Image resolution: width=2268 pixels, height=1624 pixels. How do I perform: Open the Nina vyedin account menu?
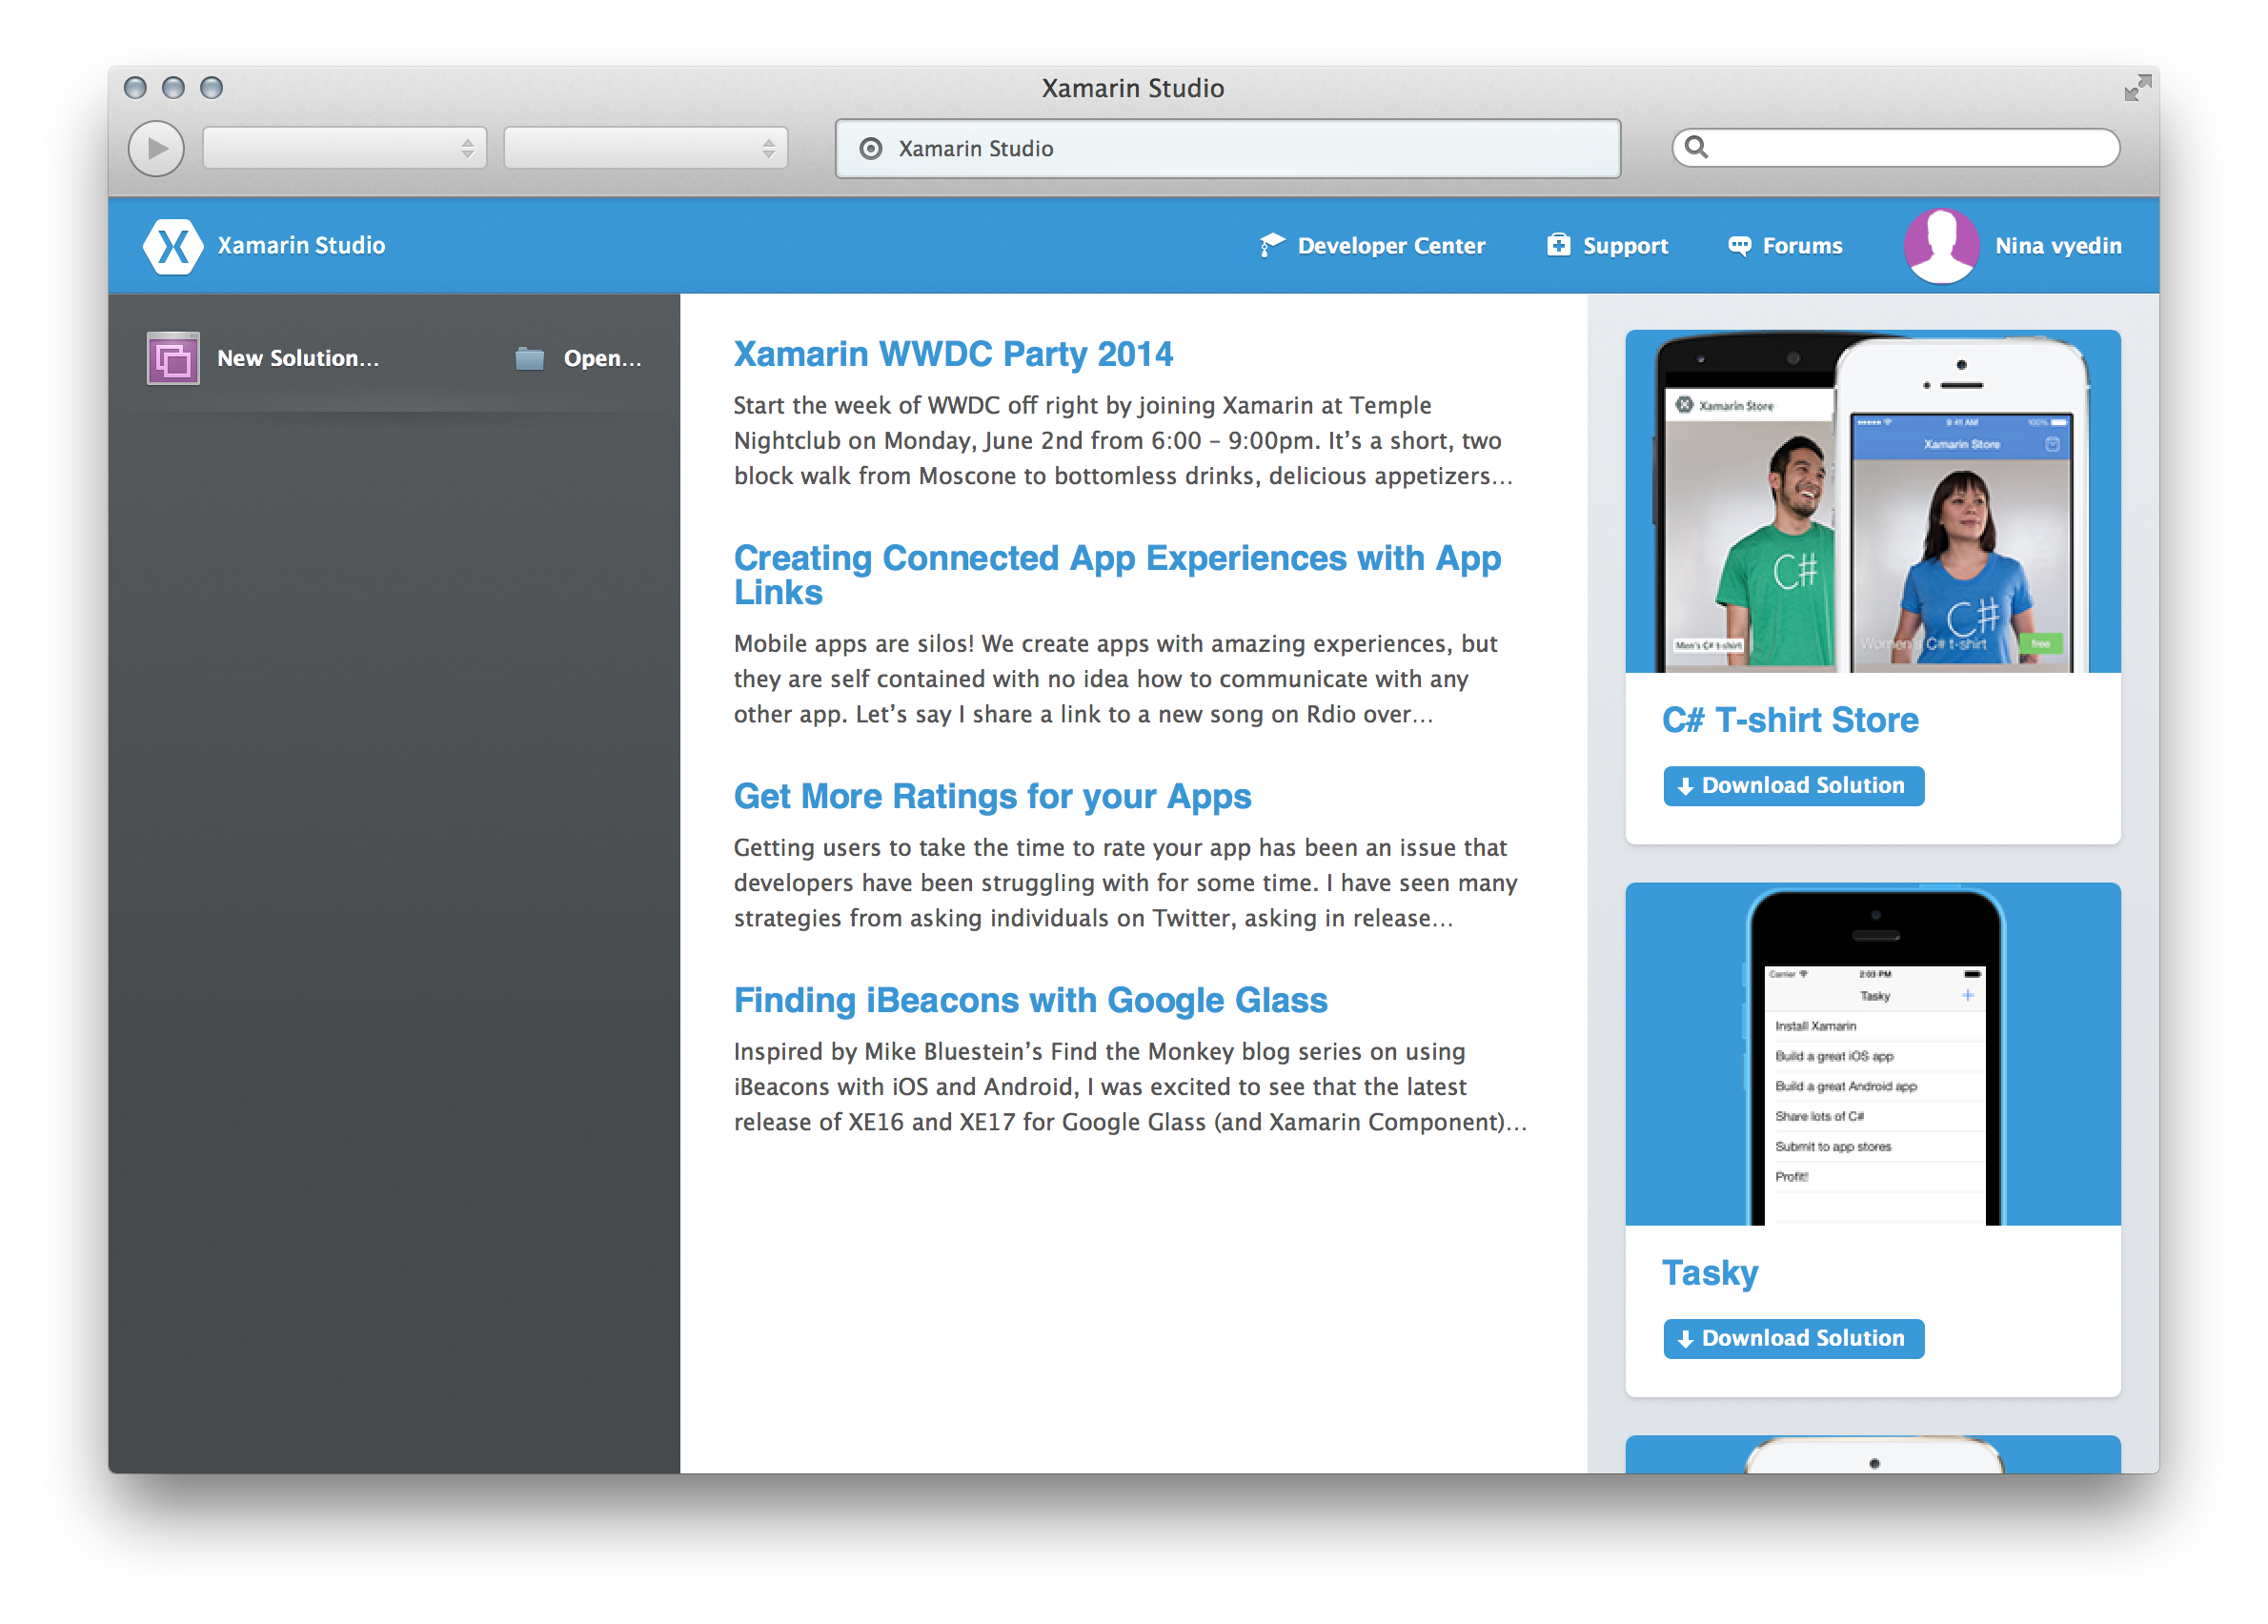click(x=2057, y=246)
